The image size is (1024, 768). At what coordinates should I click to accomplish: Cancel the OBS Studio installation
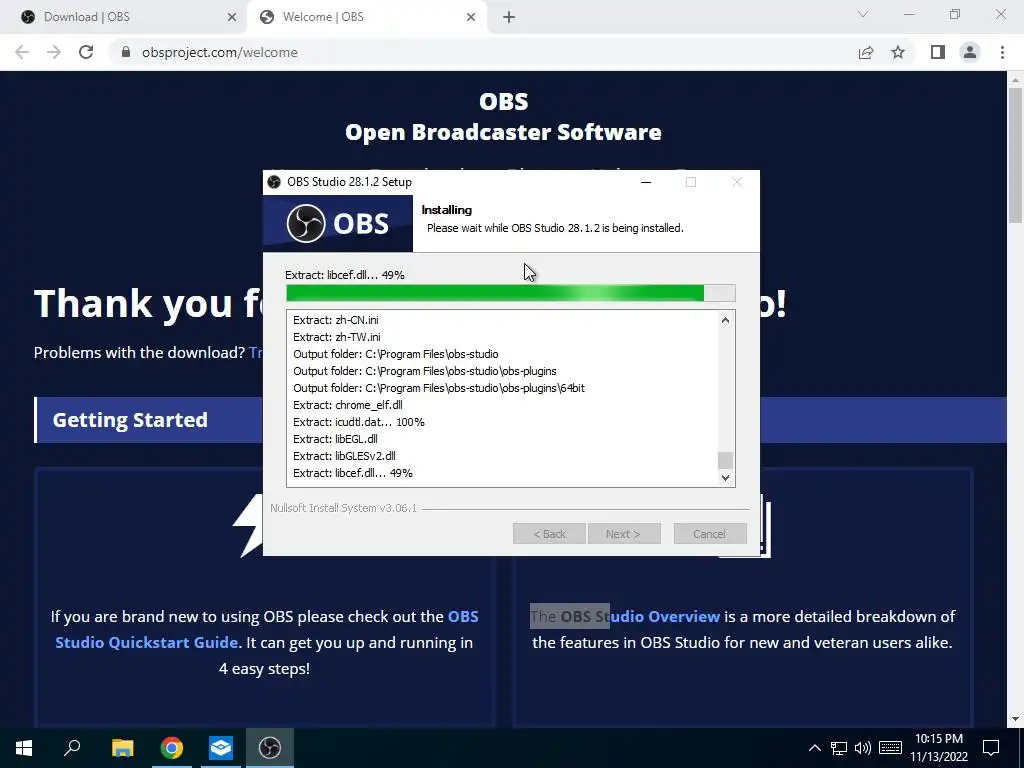pos(710,534)
